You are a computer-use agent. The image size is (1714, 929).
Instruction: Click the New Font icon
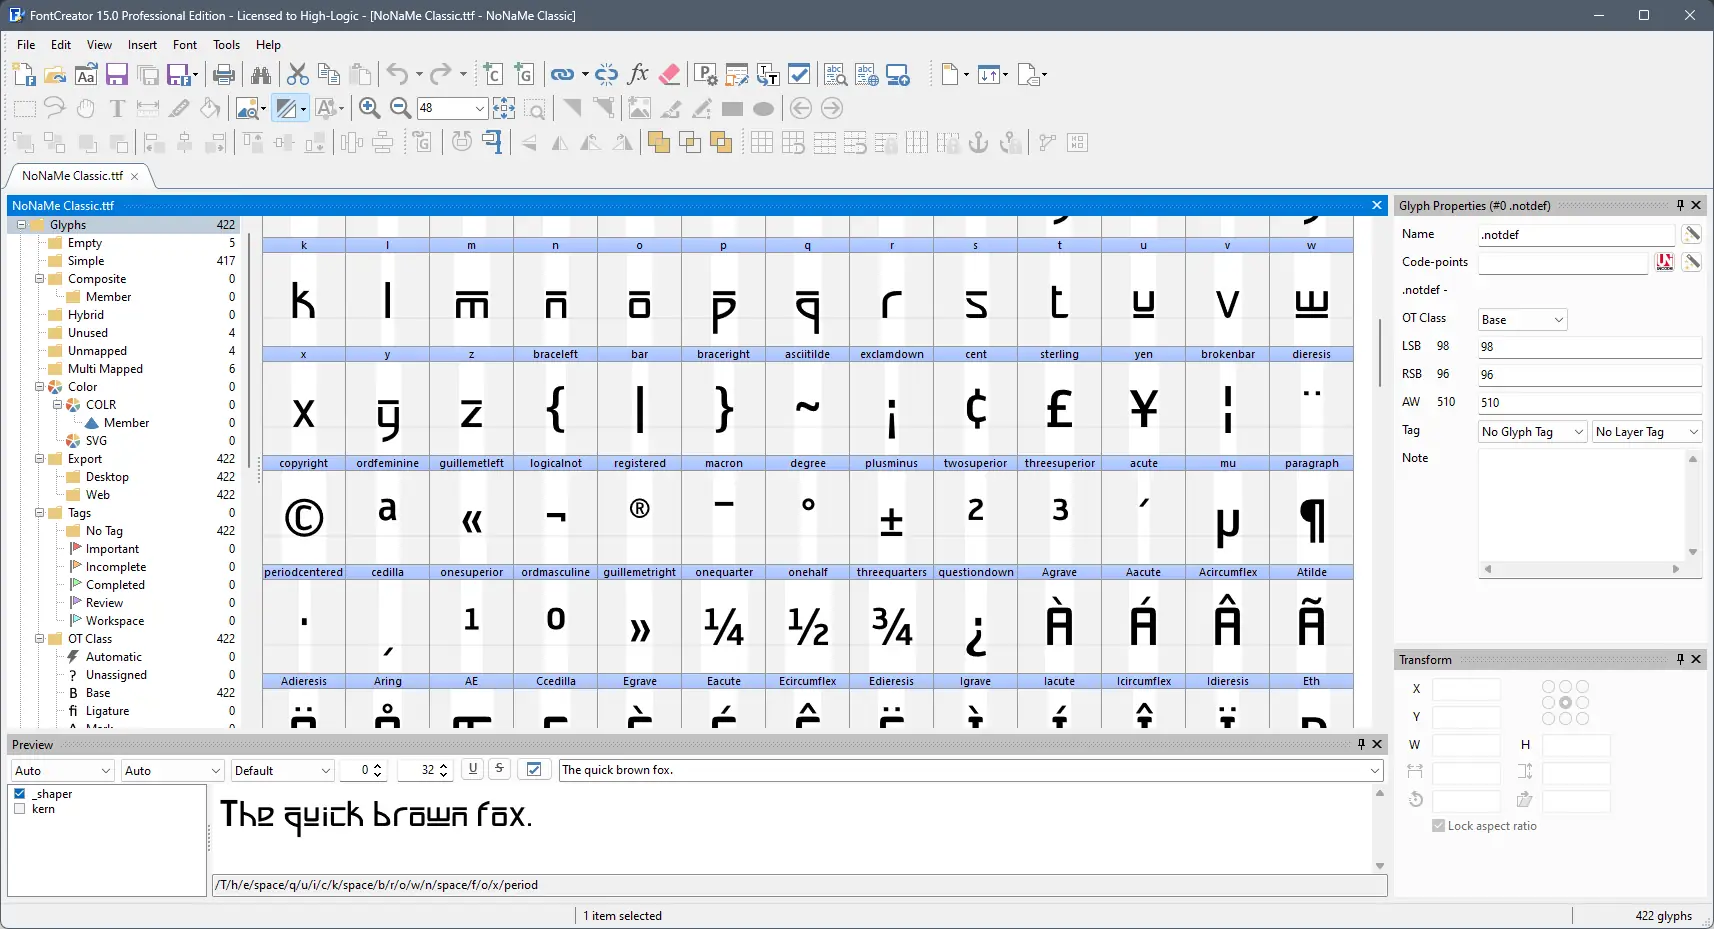24,74
